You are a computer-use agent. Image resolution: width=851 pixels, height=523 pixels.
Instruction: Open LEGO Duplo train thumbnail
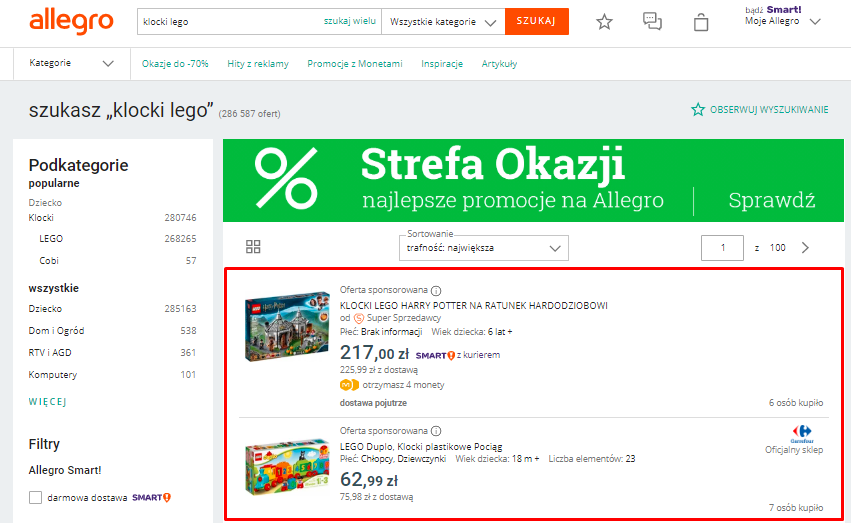click(x=287, y=467)
